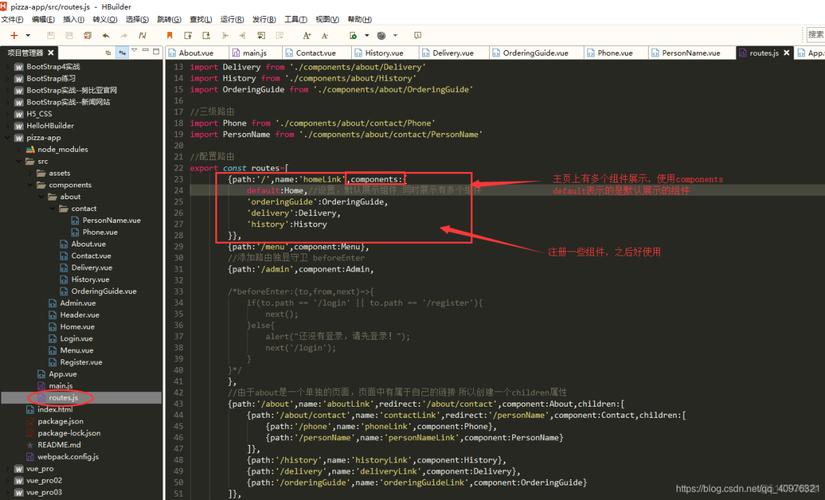Maximize the project manager panel
This screenshot has height=500, width=825.
tap(156, 52)
